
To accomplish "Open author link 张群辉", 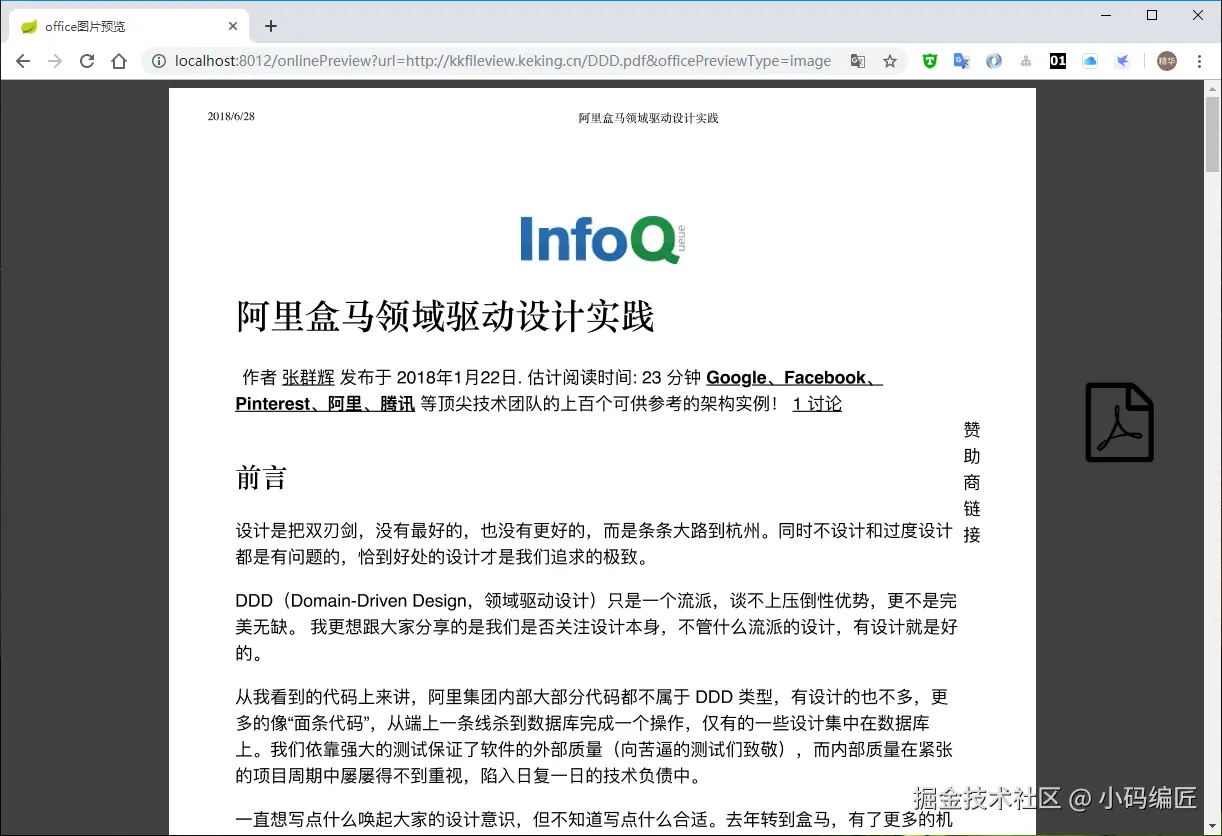I will [x=308, y=378].
